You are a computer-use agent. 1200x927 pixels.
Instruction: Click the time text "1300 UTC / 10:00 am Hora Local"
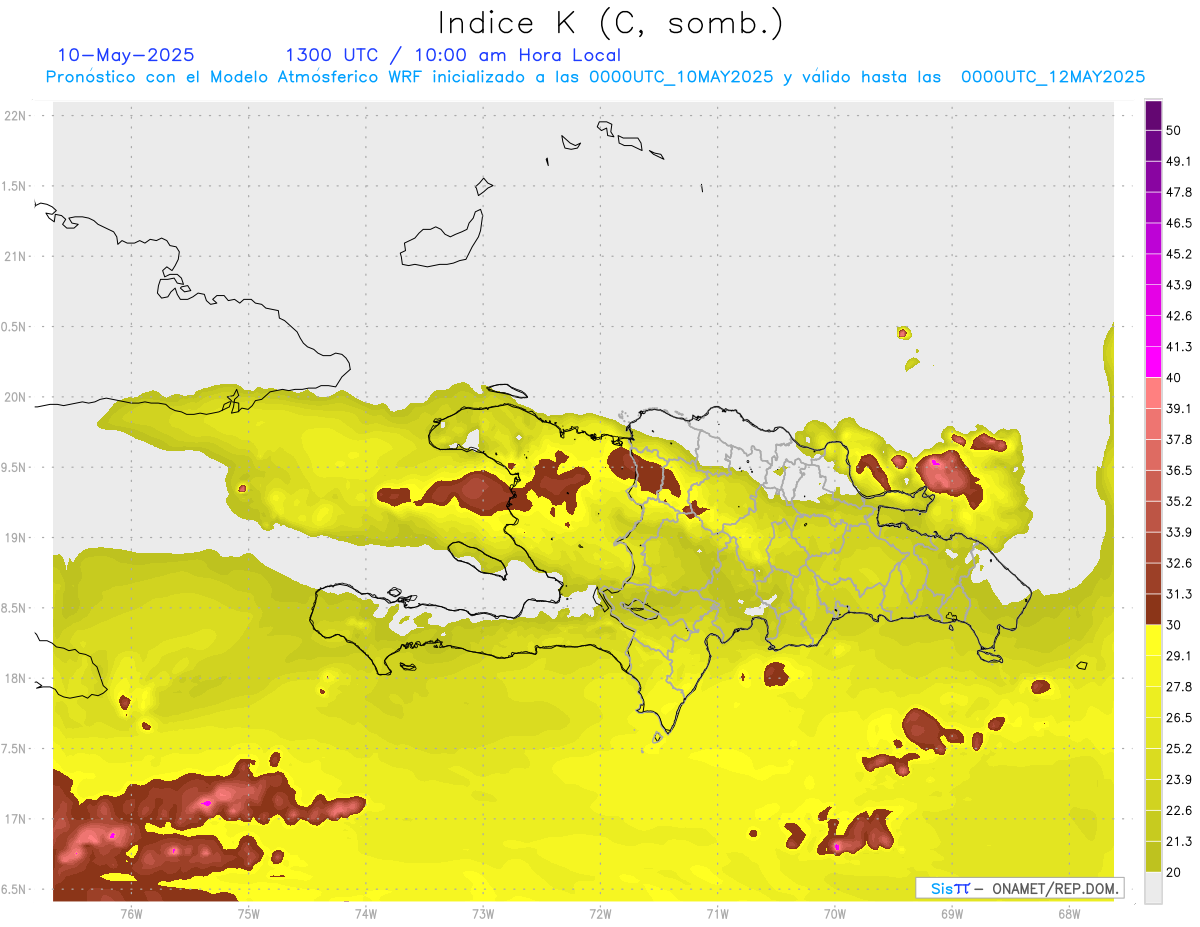453,55
